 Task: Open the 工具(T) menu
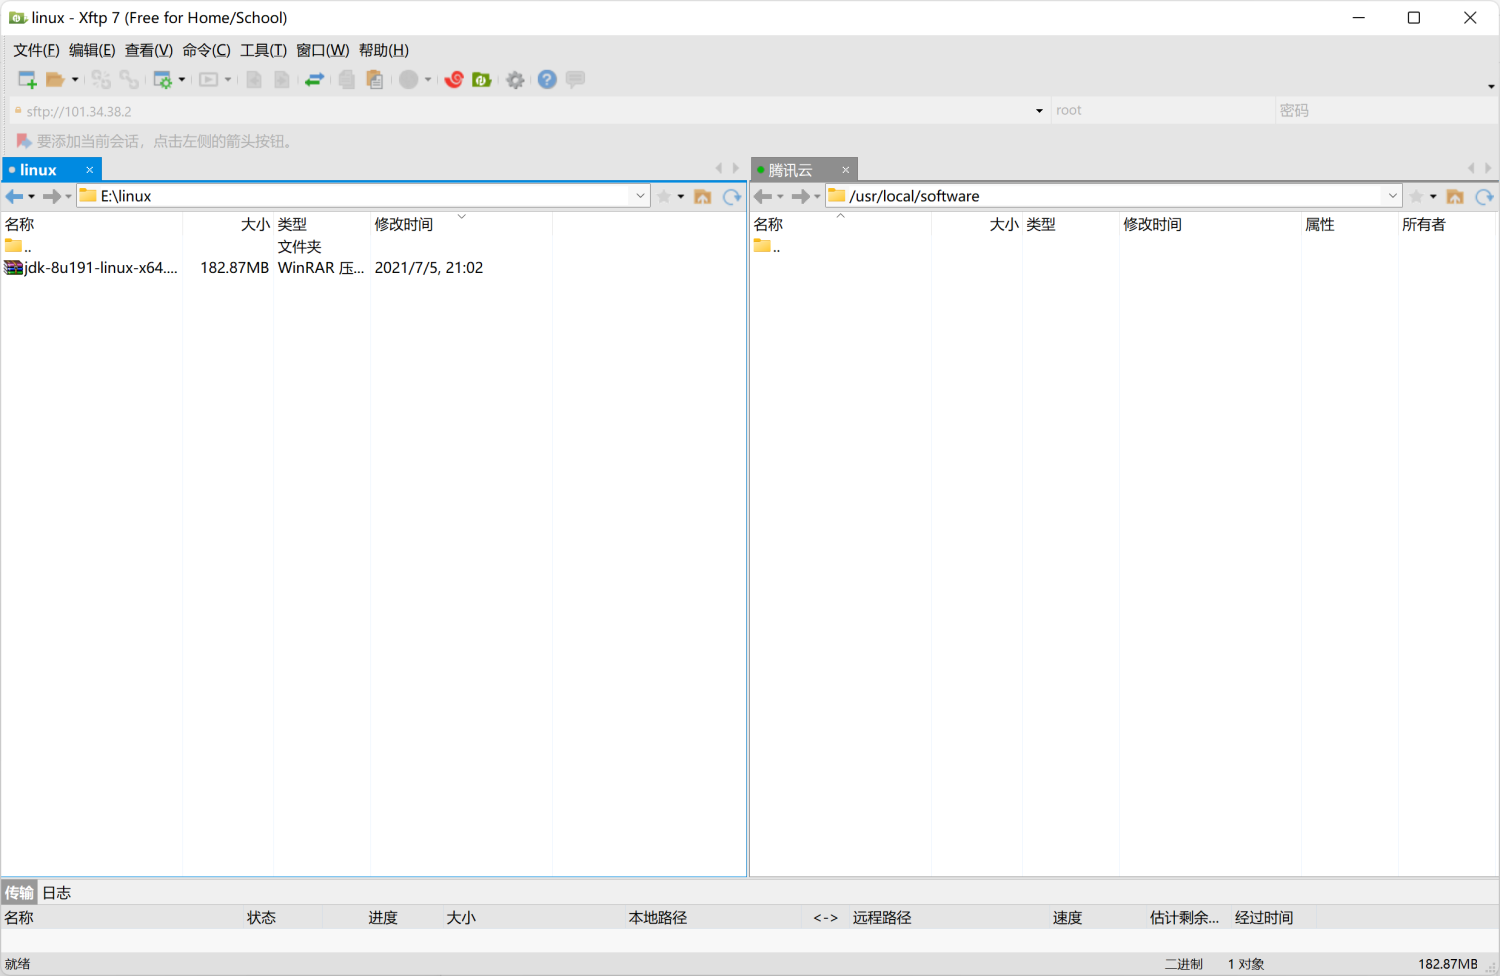(x=263, y=50)
